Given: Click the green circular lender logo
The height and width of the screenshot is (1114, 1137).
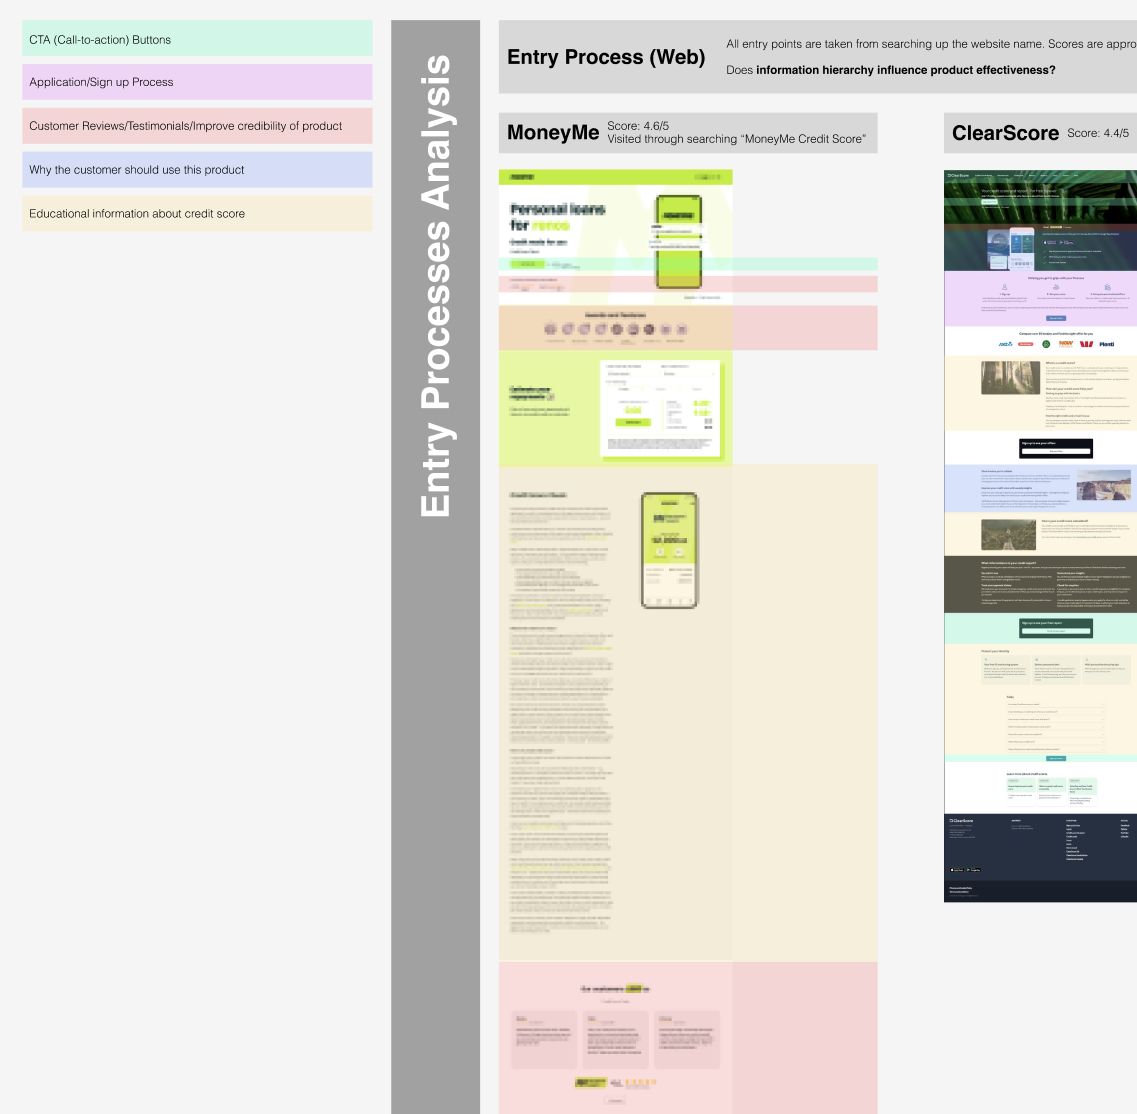Looking at the screenshot, I should [x=1046, y=344].
